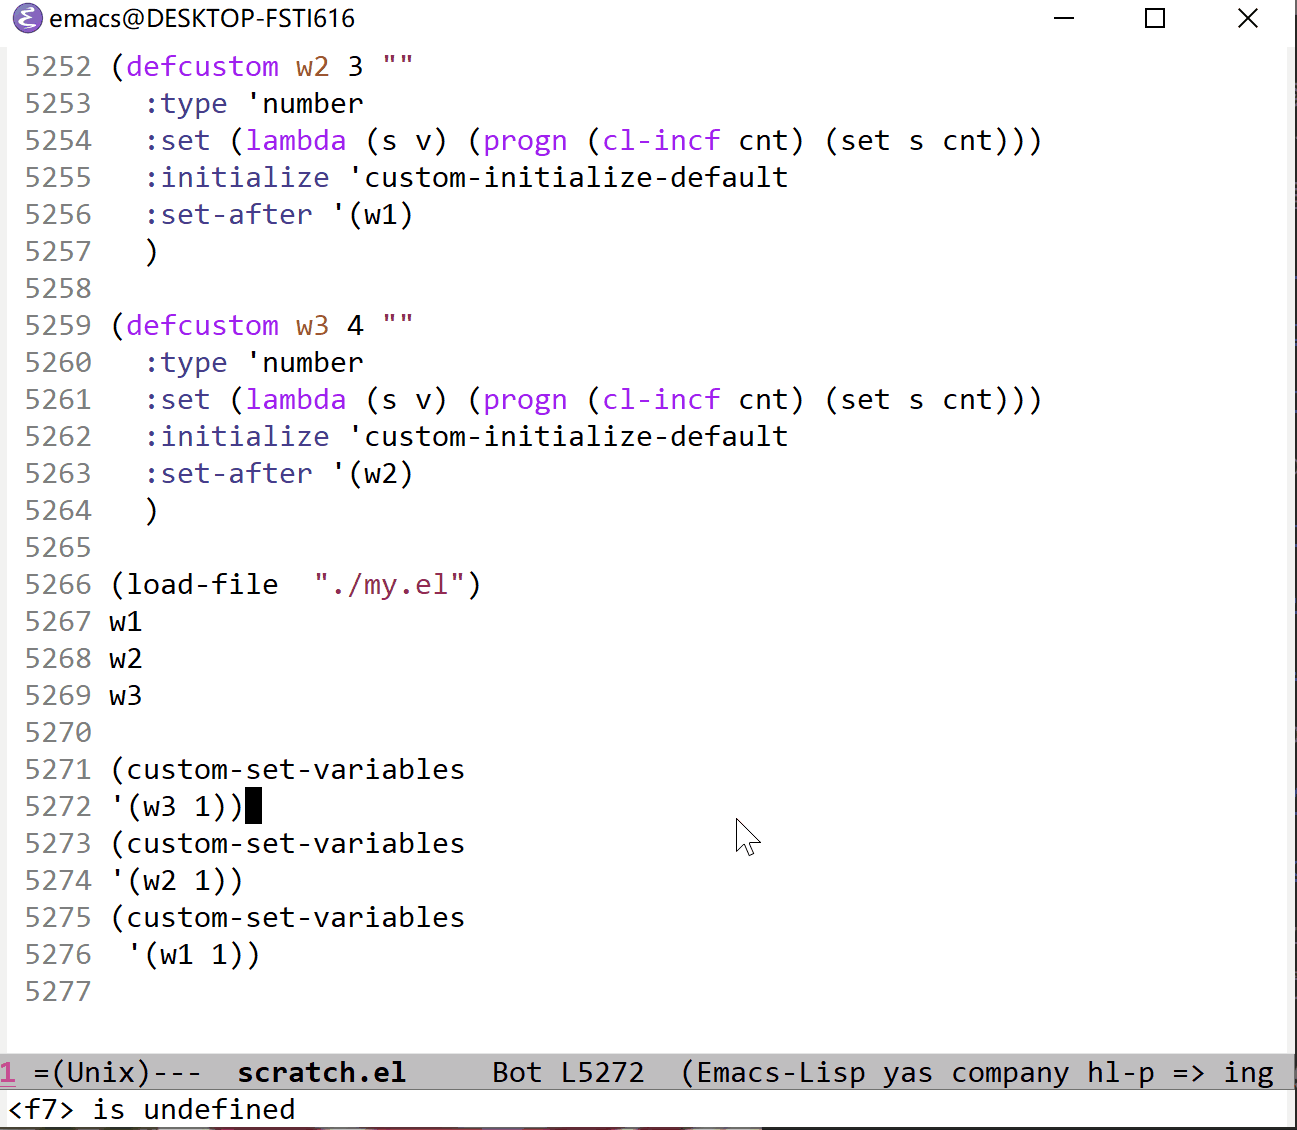Click the company minor mode indicator
Image resolution: width=1297 pixels, height=1130 pixels.
coord(1009,1073)
